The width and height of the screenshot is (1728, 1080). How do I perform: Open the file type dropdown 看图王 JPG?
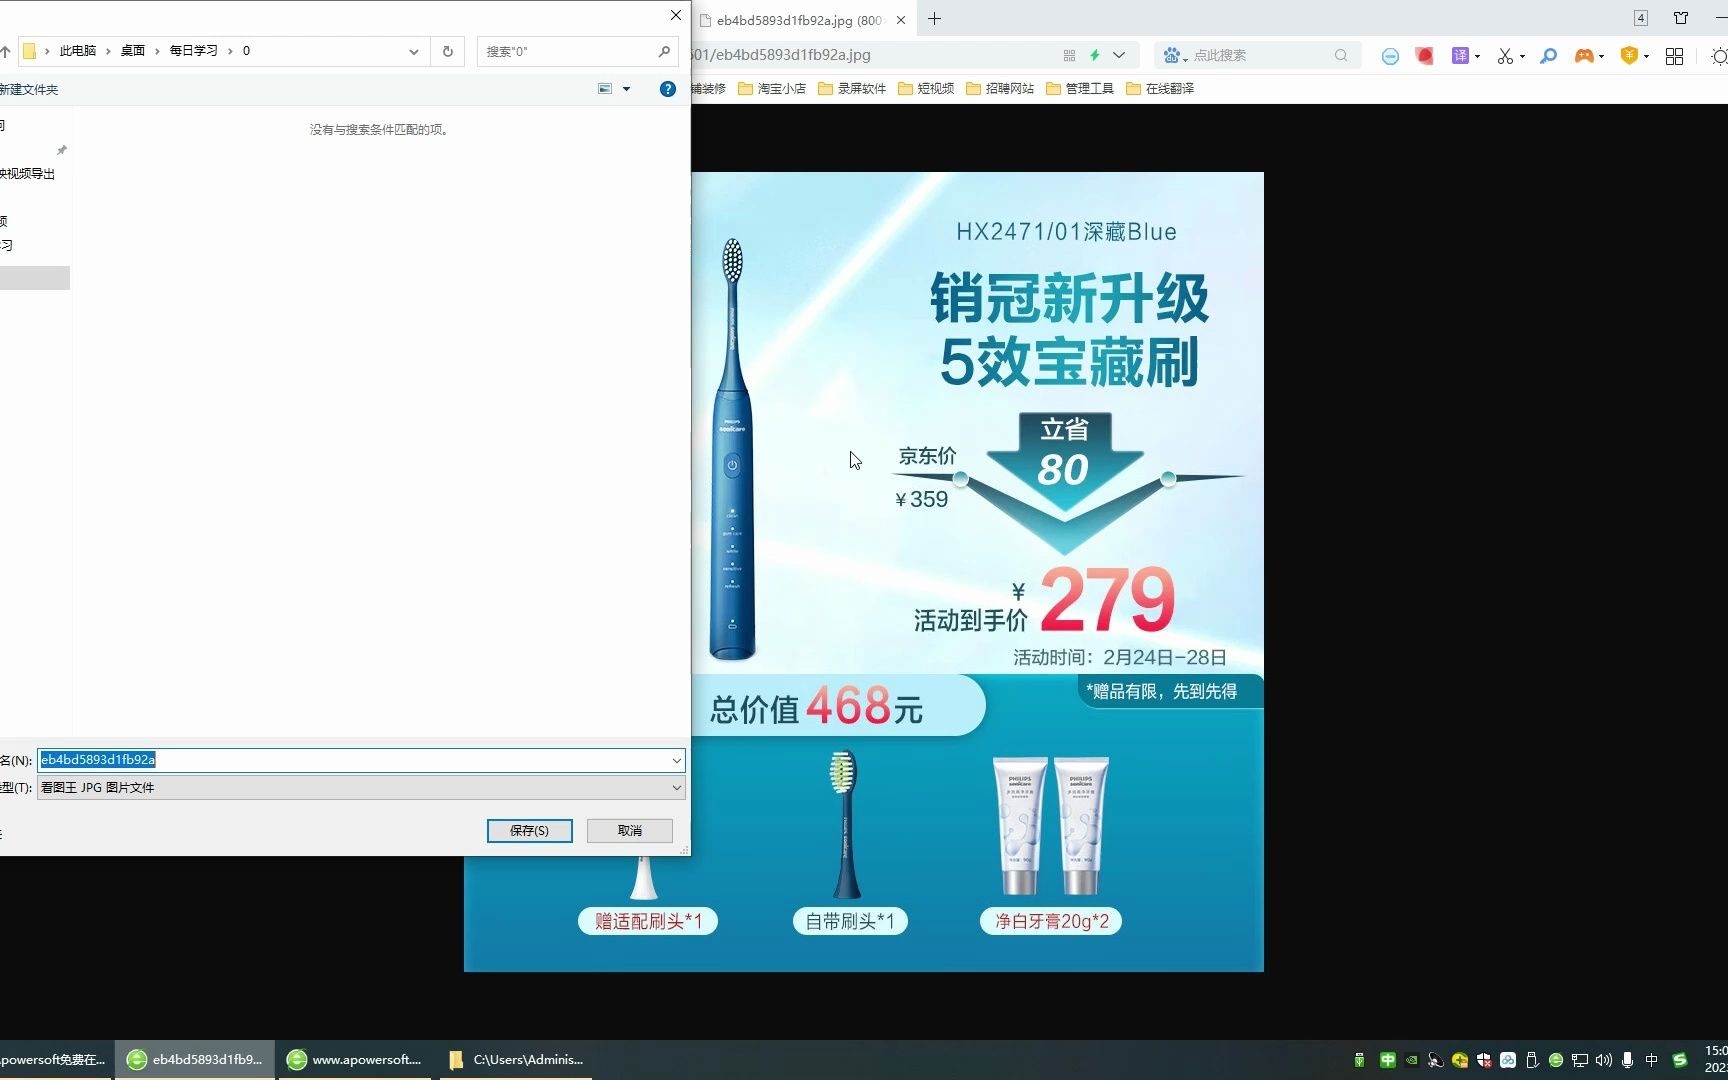click(x=361, y=788)
